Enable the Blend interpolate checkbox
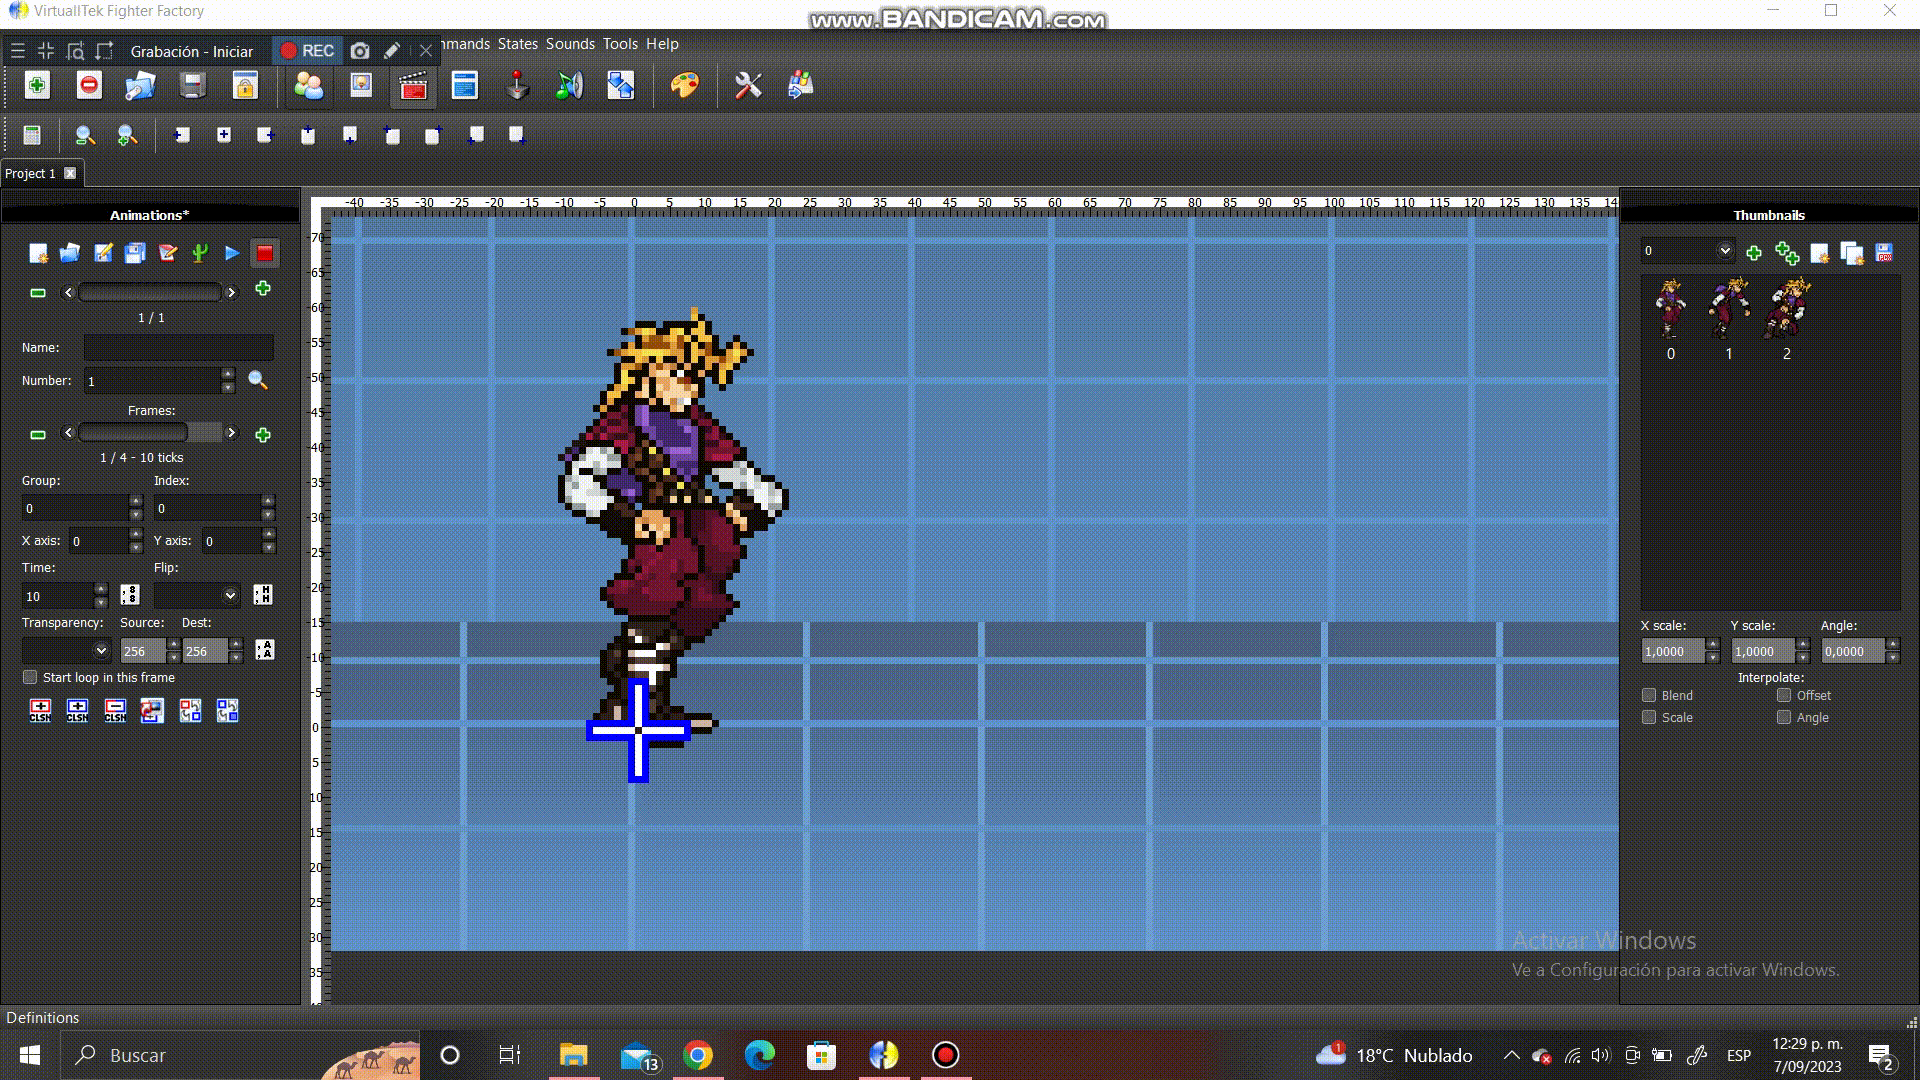Screen dimensions: 1920x1080 [x=1649, y=695]
